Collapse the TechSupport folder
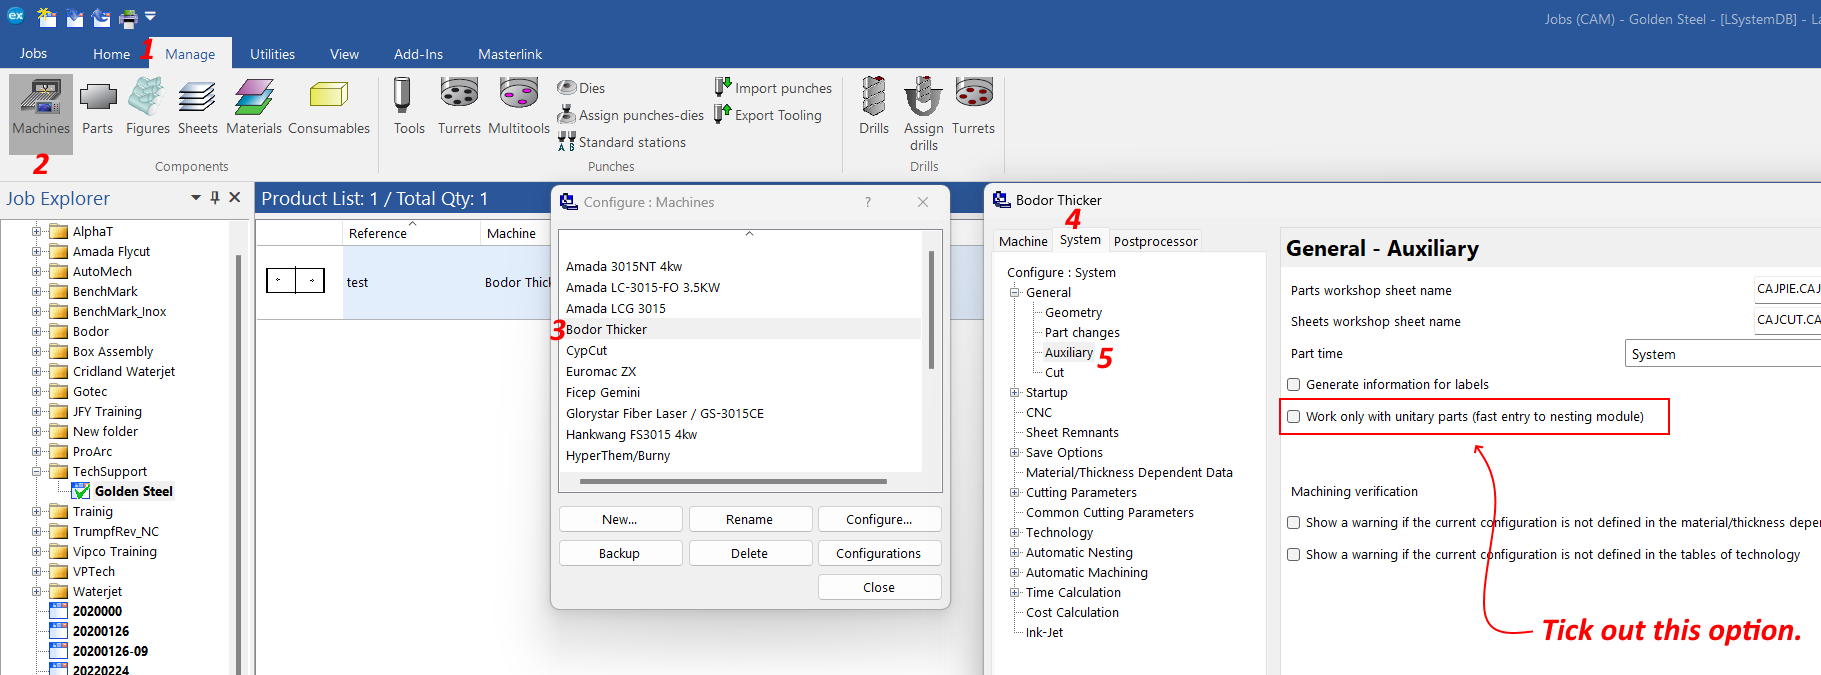The height and width of the screenshot is (675, 1821). point(36,472)
